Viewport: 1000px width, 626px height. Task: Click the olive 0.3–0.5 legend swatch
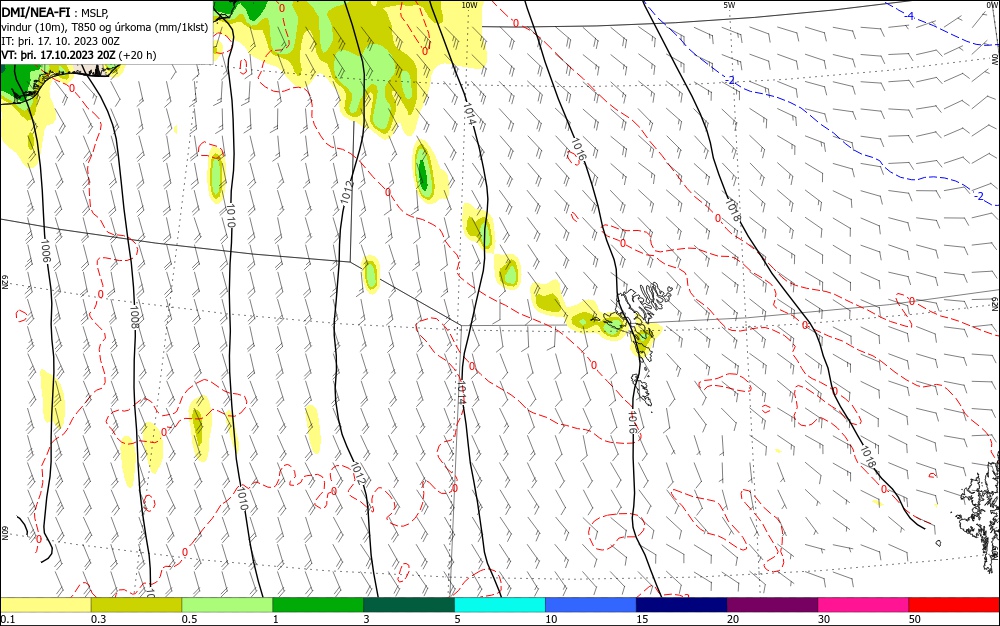coord(136,605)
